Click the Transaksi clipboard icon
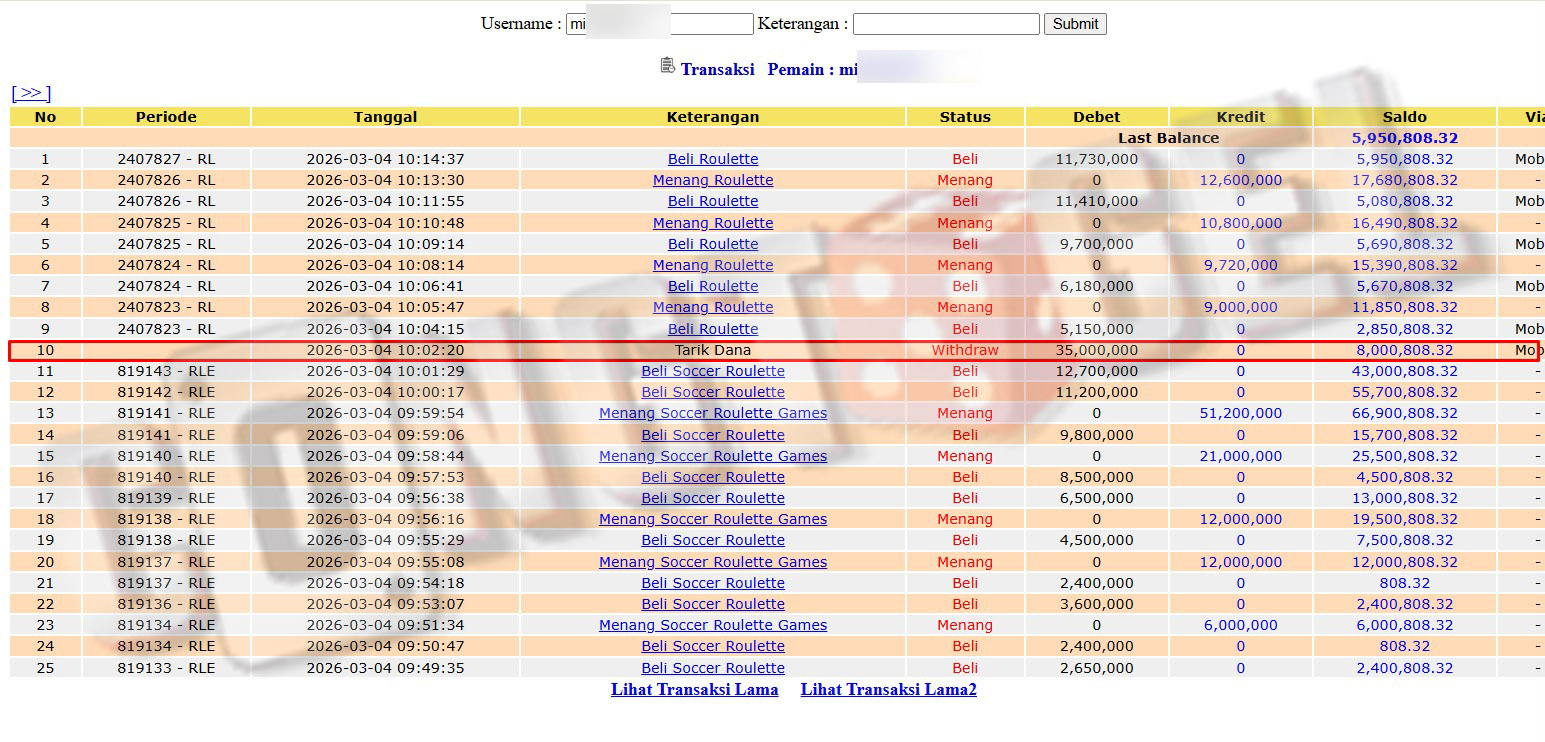Screen dimensions: 1545x742 pyautogui.click(x=667, y=66)
